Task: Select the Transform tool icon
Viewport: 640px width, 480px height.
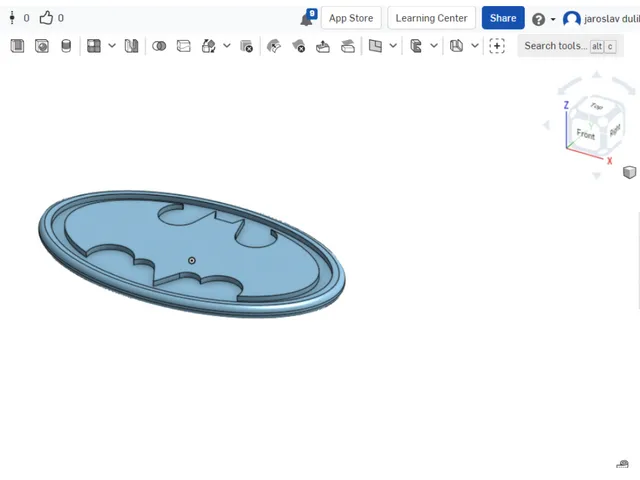Action: click(209, 46)
